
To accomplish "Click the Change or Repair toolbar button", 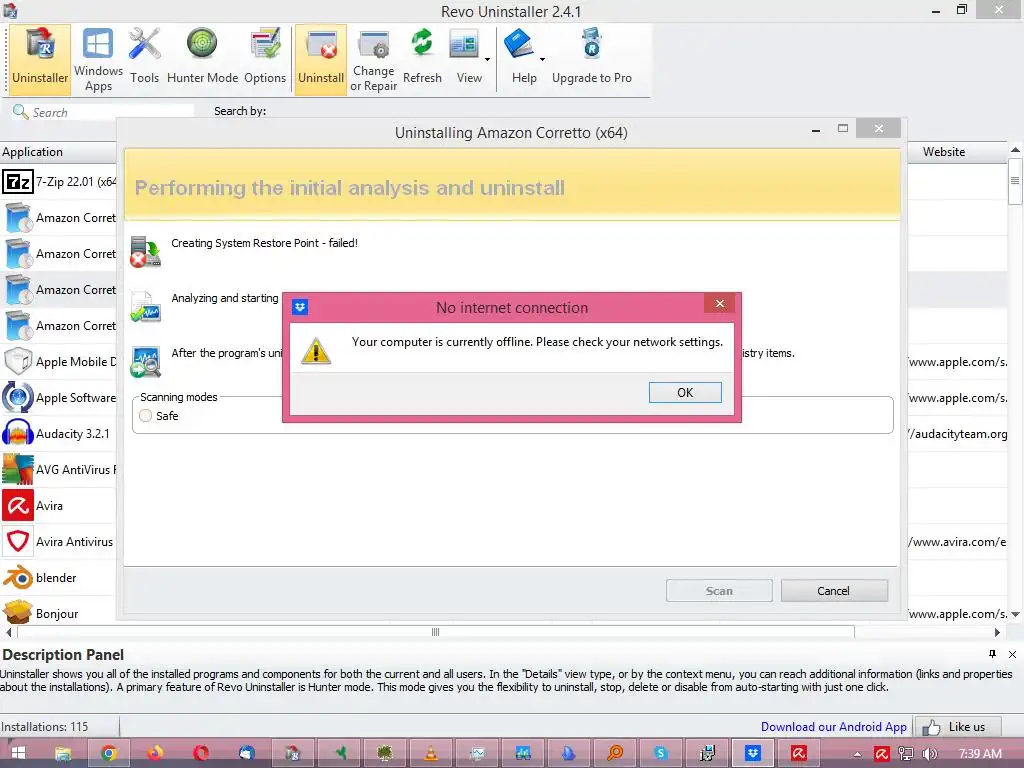I will point(374,59).
